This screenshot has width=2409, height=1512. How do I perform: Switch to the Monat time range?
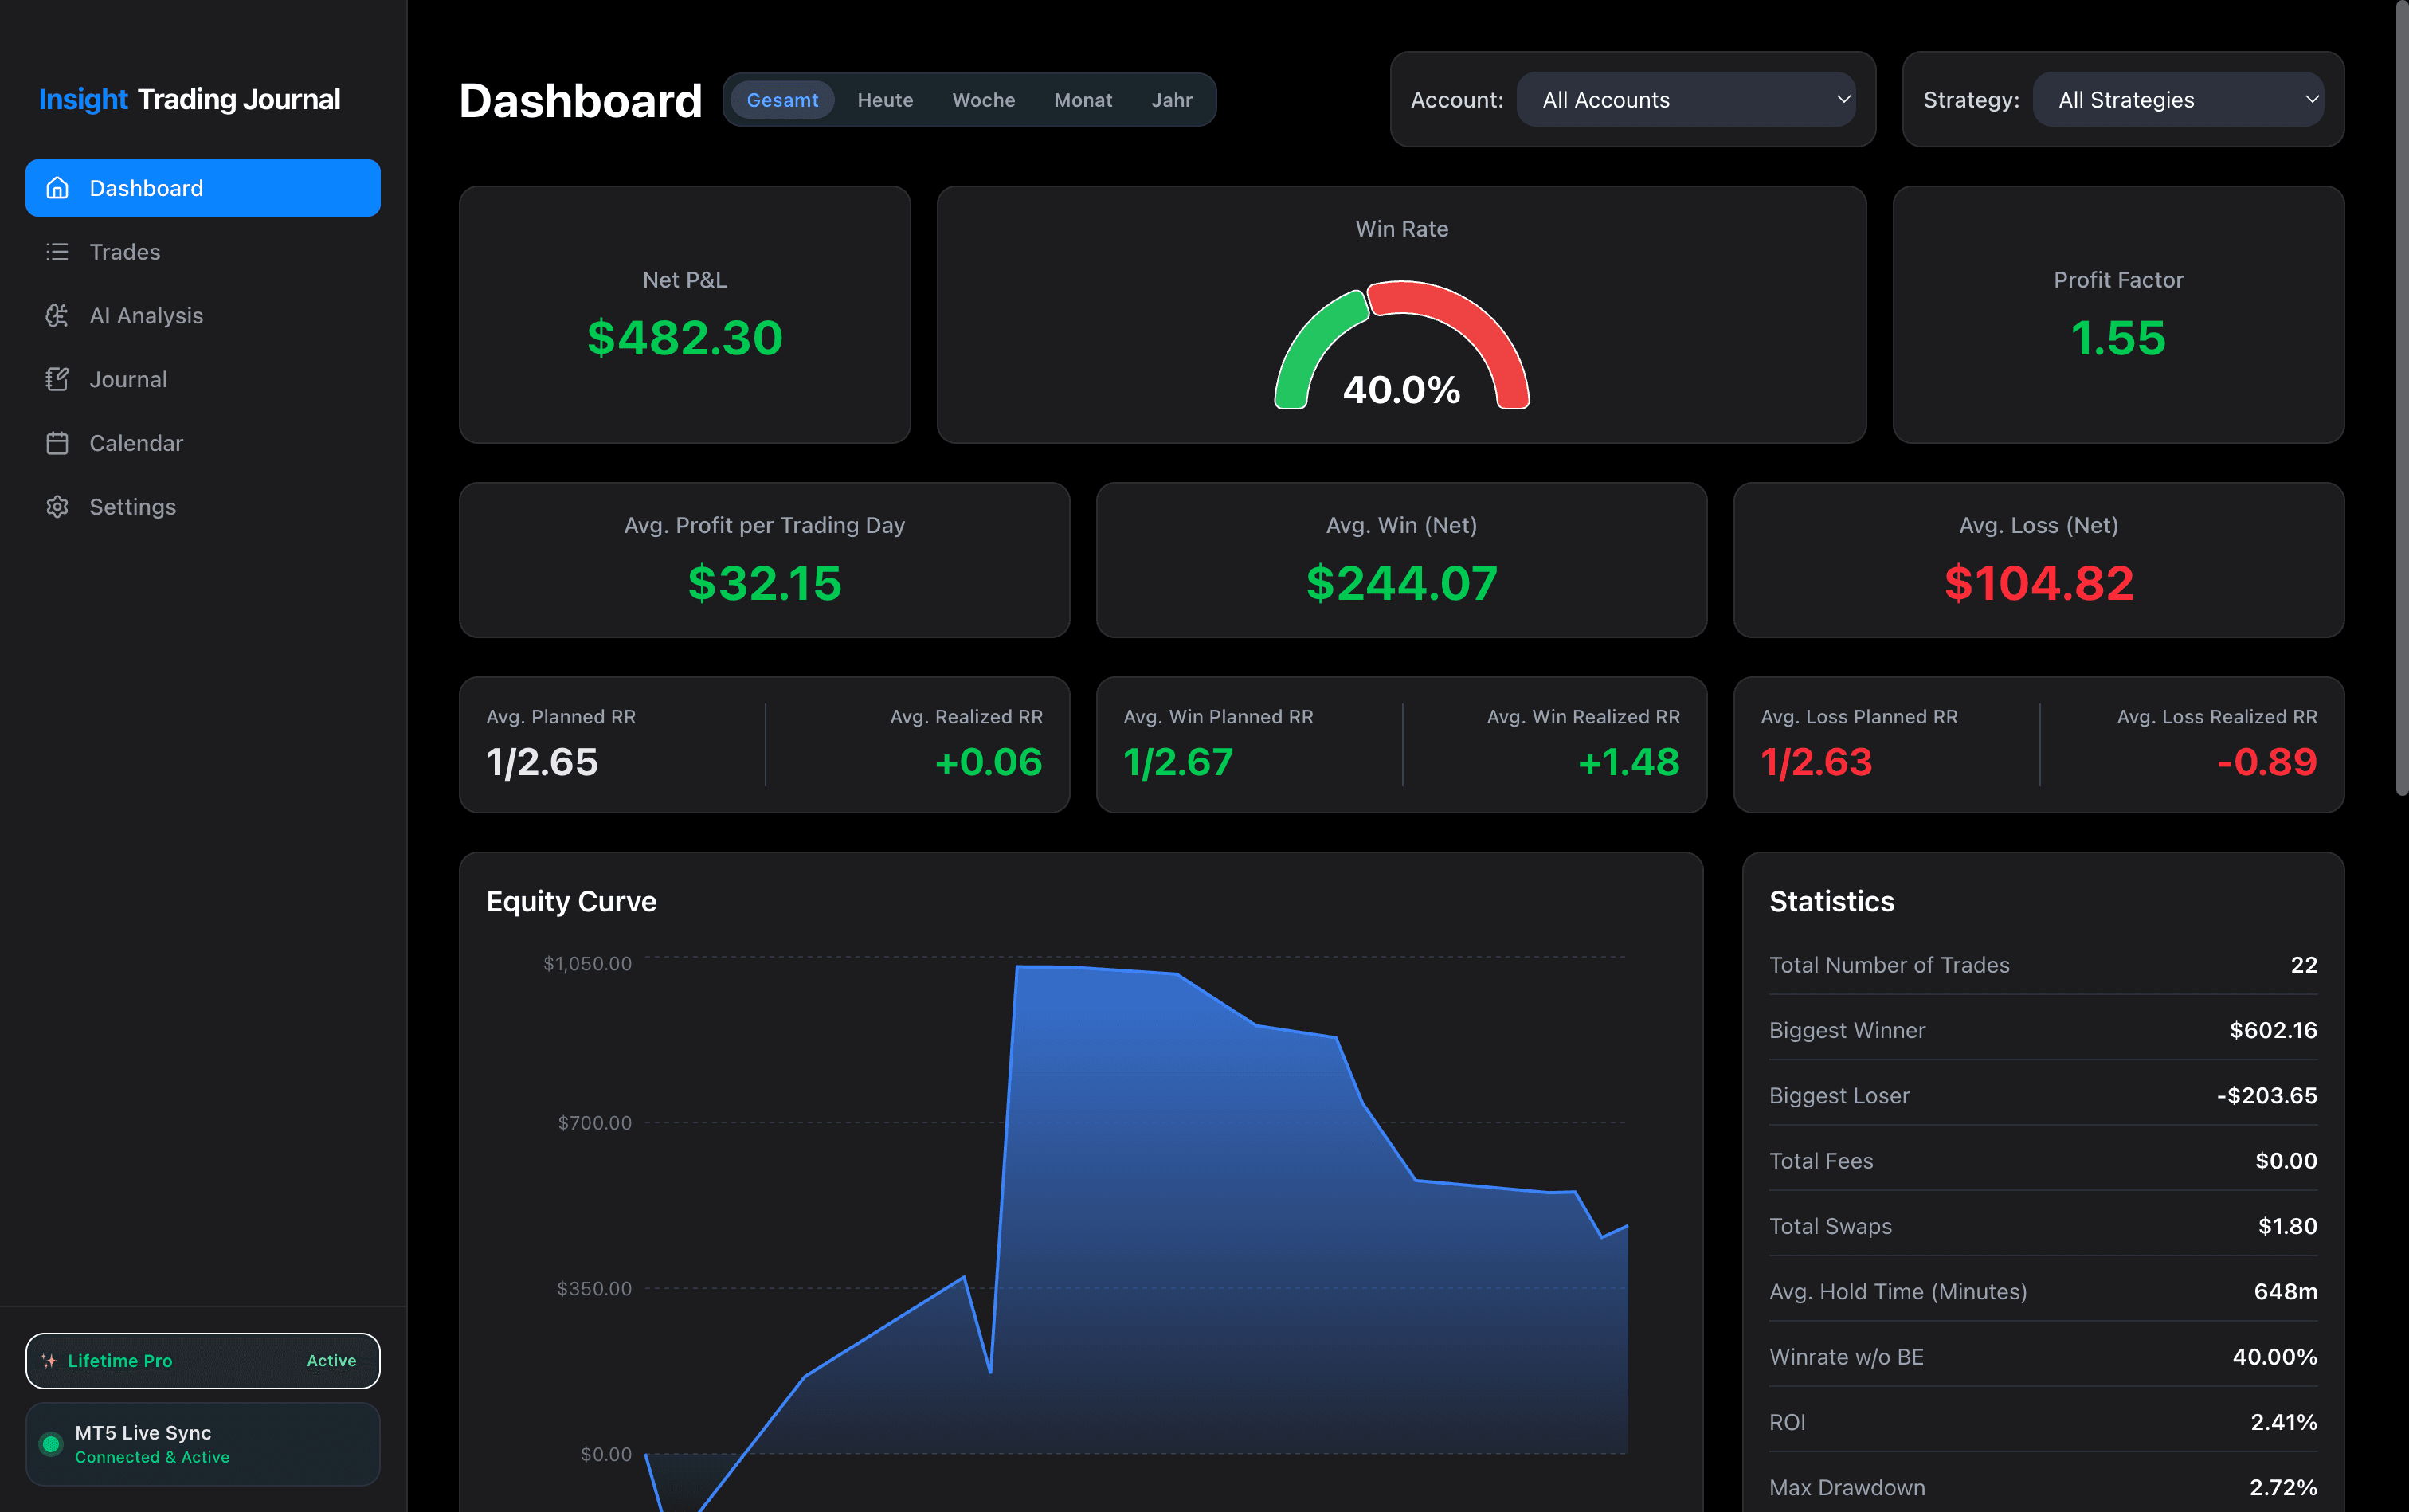coord(1083,100)
